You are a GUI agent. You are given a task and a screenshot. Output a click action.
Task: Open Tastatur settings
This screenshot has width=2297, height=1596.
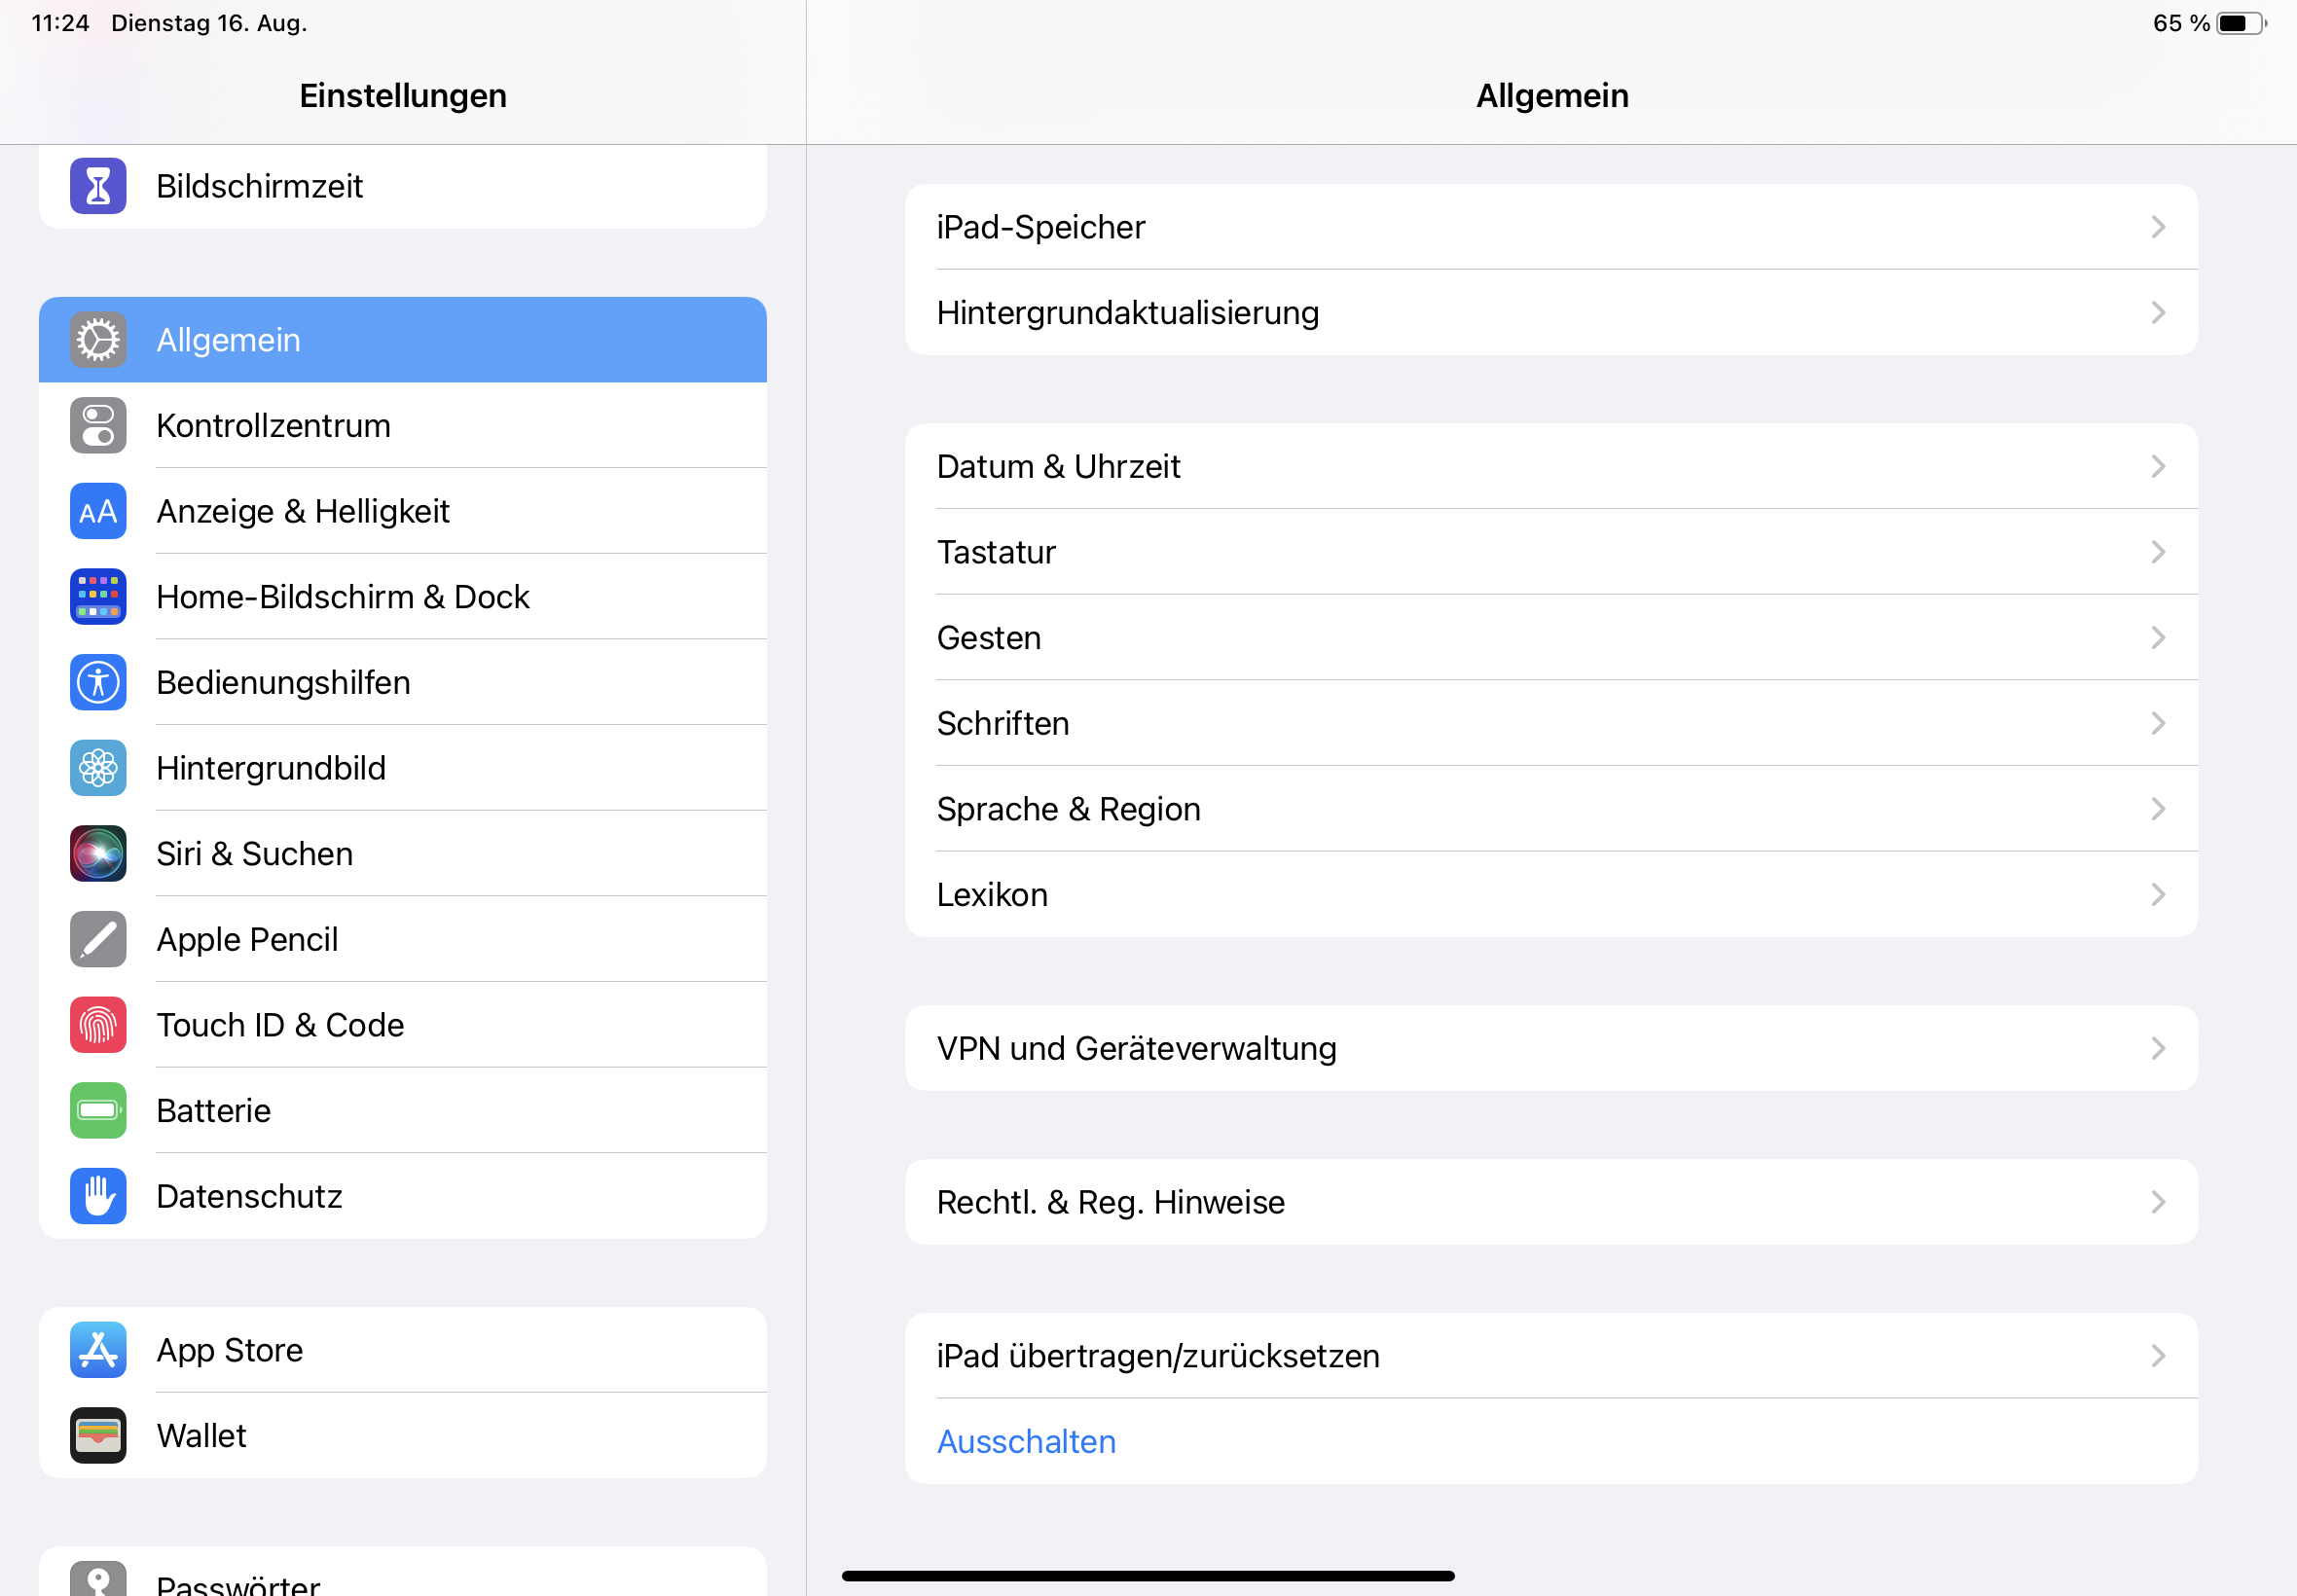[x=1551, y=552]
